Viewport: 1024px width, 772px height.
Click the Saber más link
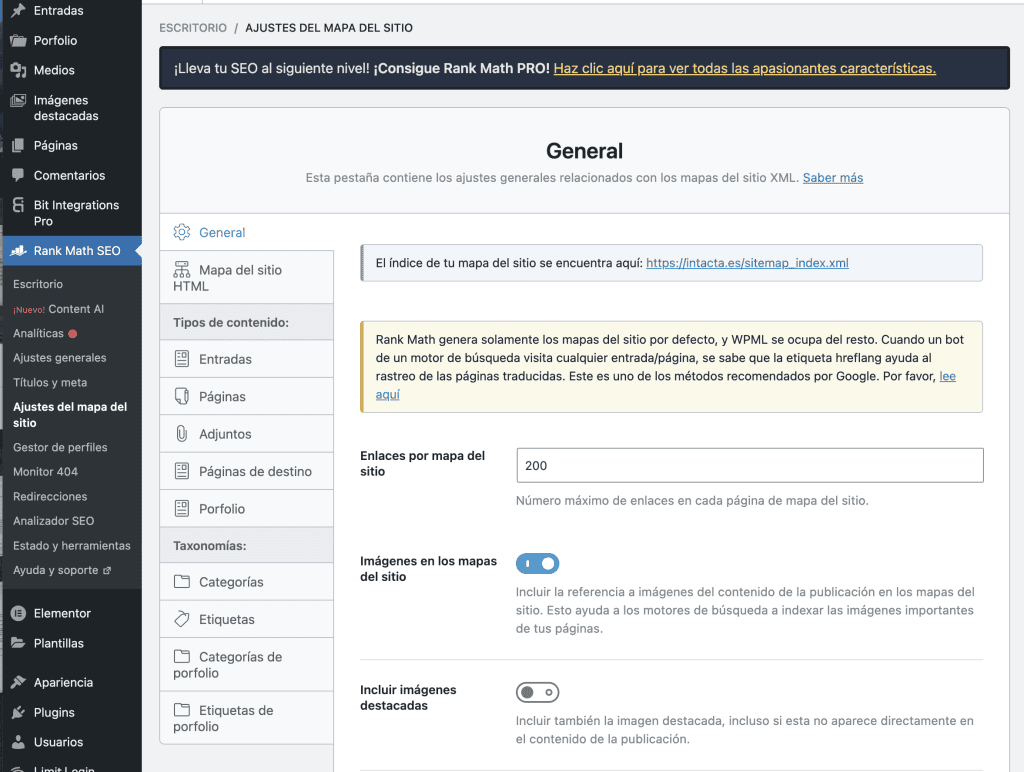pos(832,178)
